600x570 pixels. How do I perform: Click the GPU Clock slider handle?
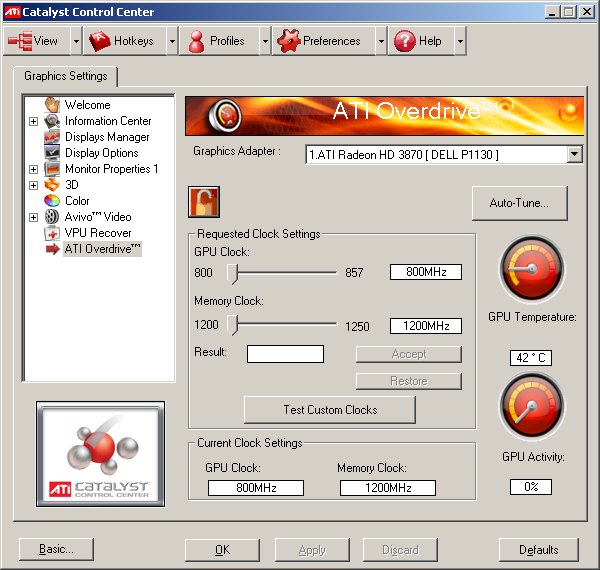pyautogui.click(x=232, y=272)
